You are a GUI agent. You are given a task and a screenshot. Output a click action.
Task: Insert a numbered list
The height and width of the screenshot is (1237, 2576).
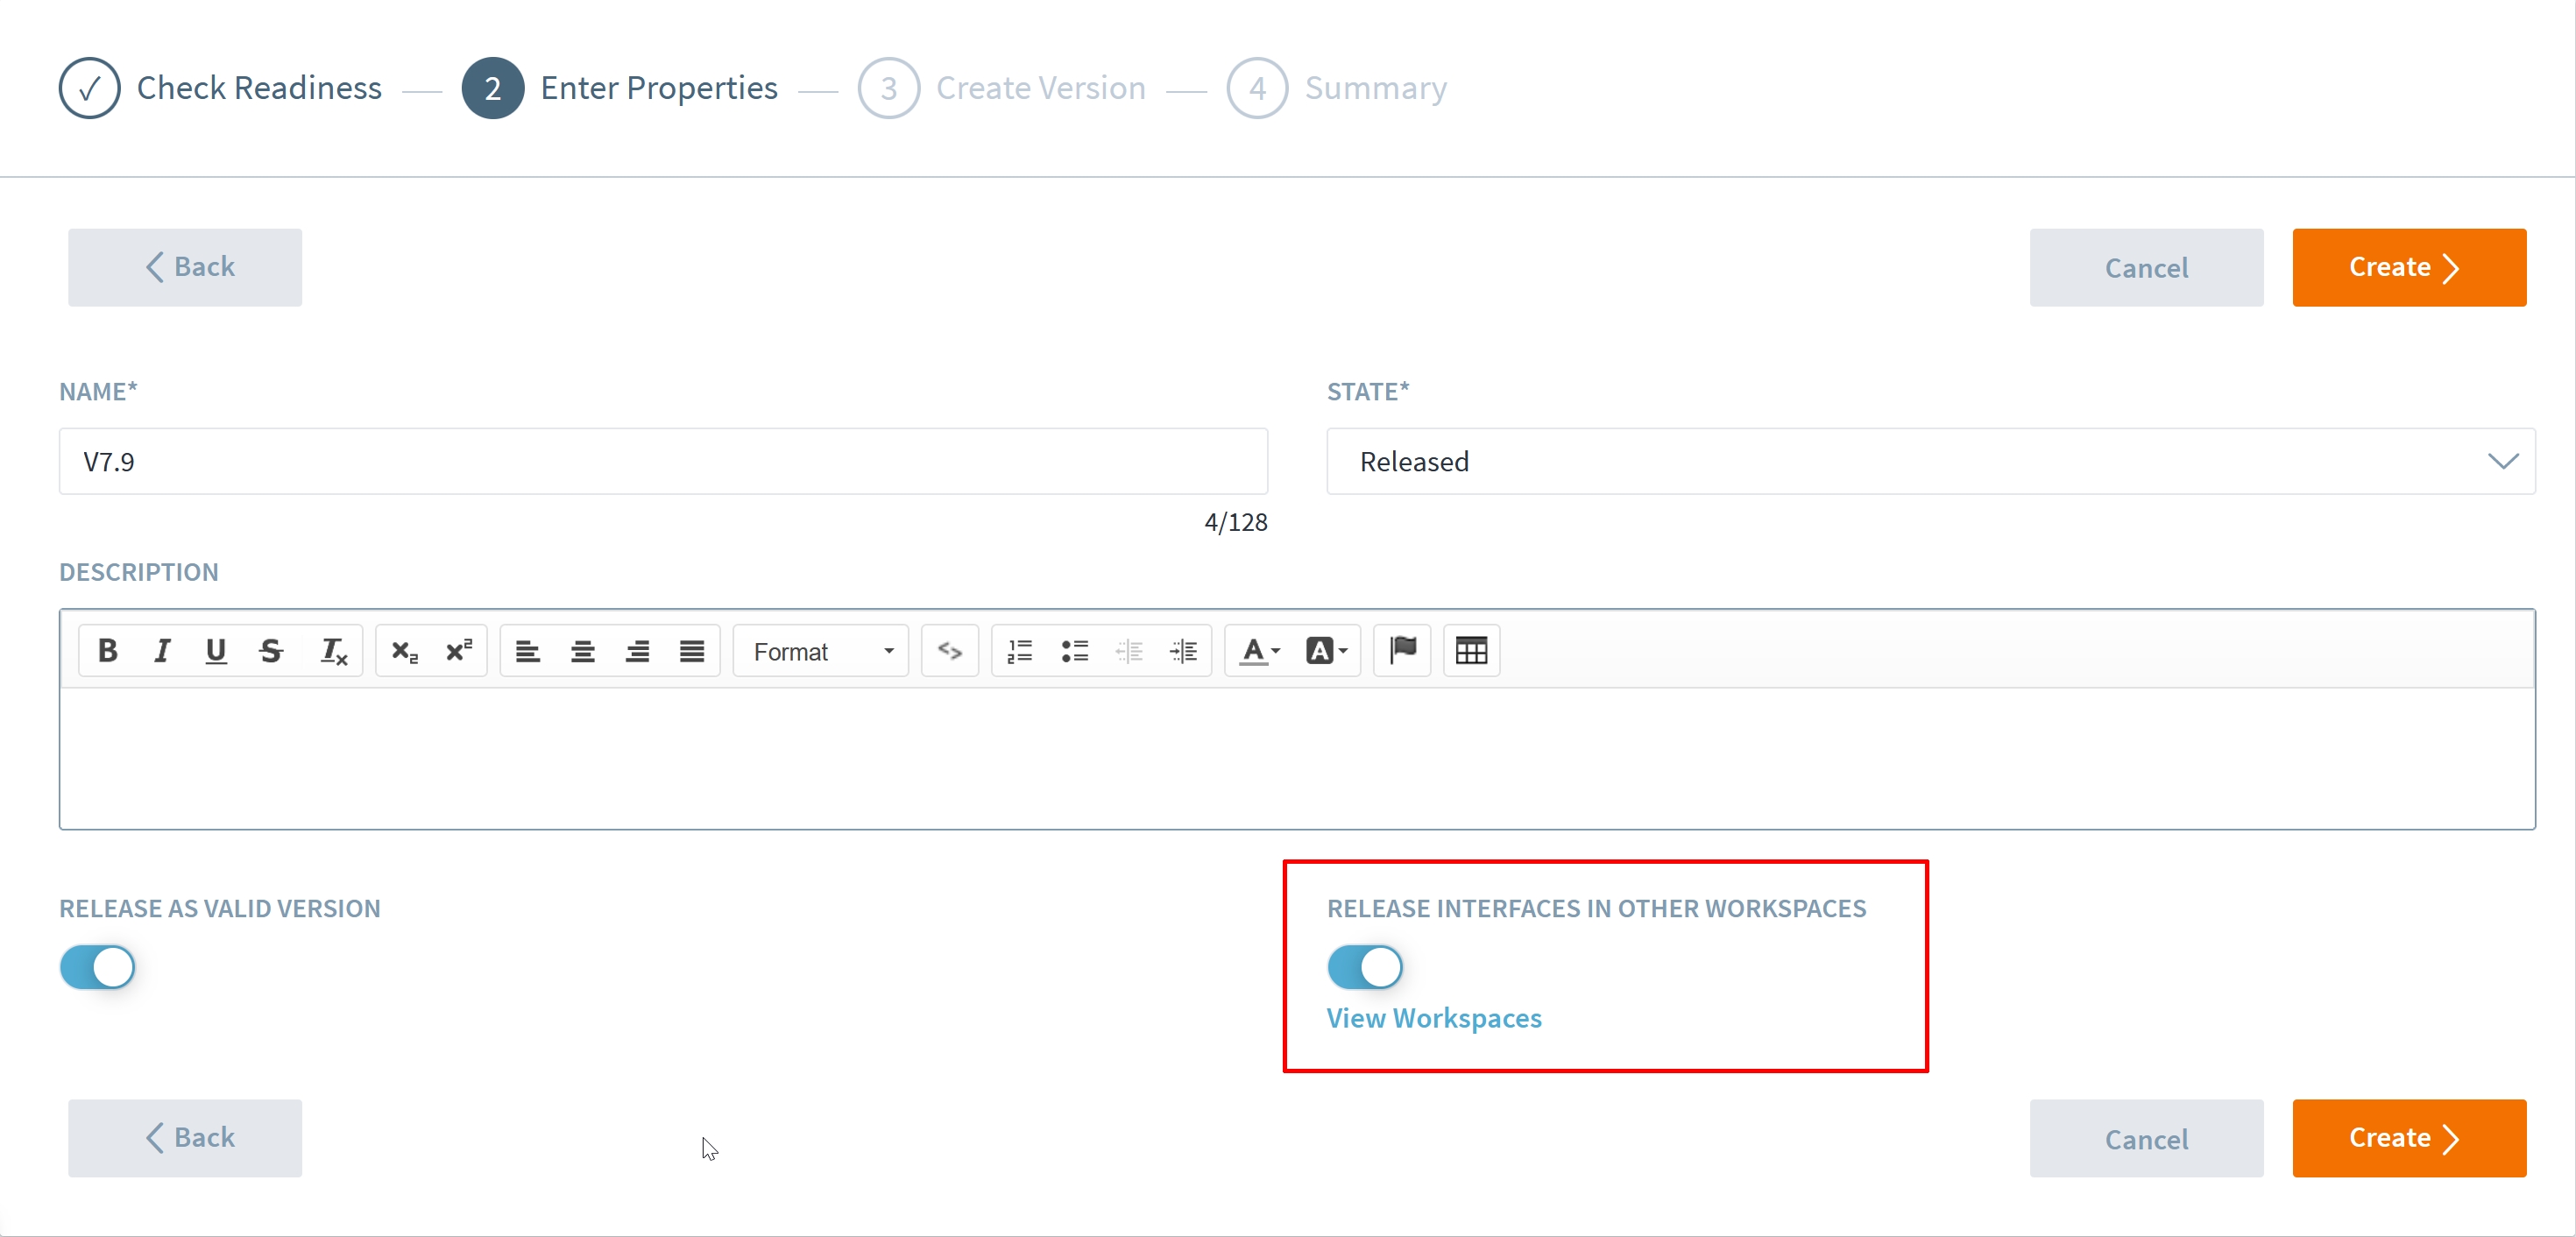pyautogui.click(x=1019, y=651)
